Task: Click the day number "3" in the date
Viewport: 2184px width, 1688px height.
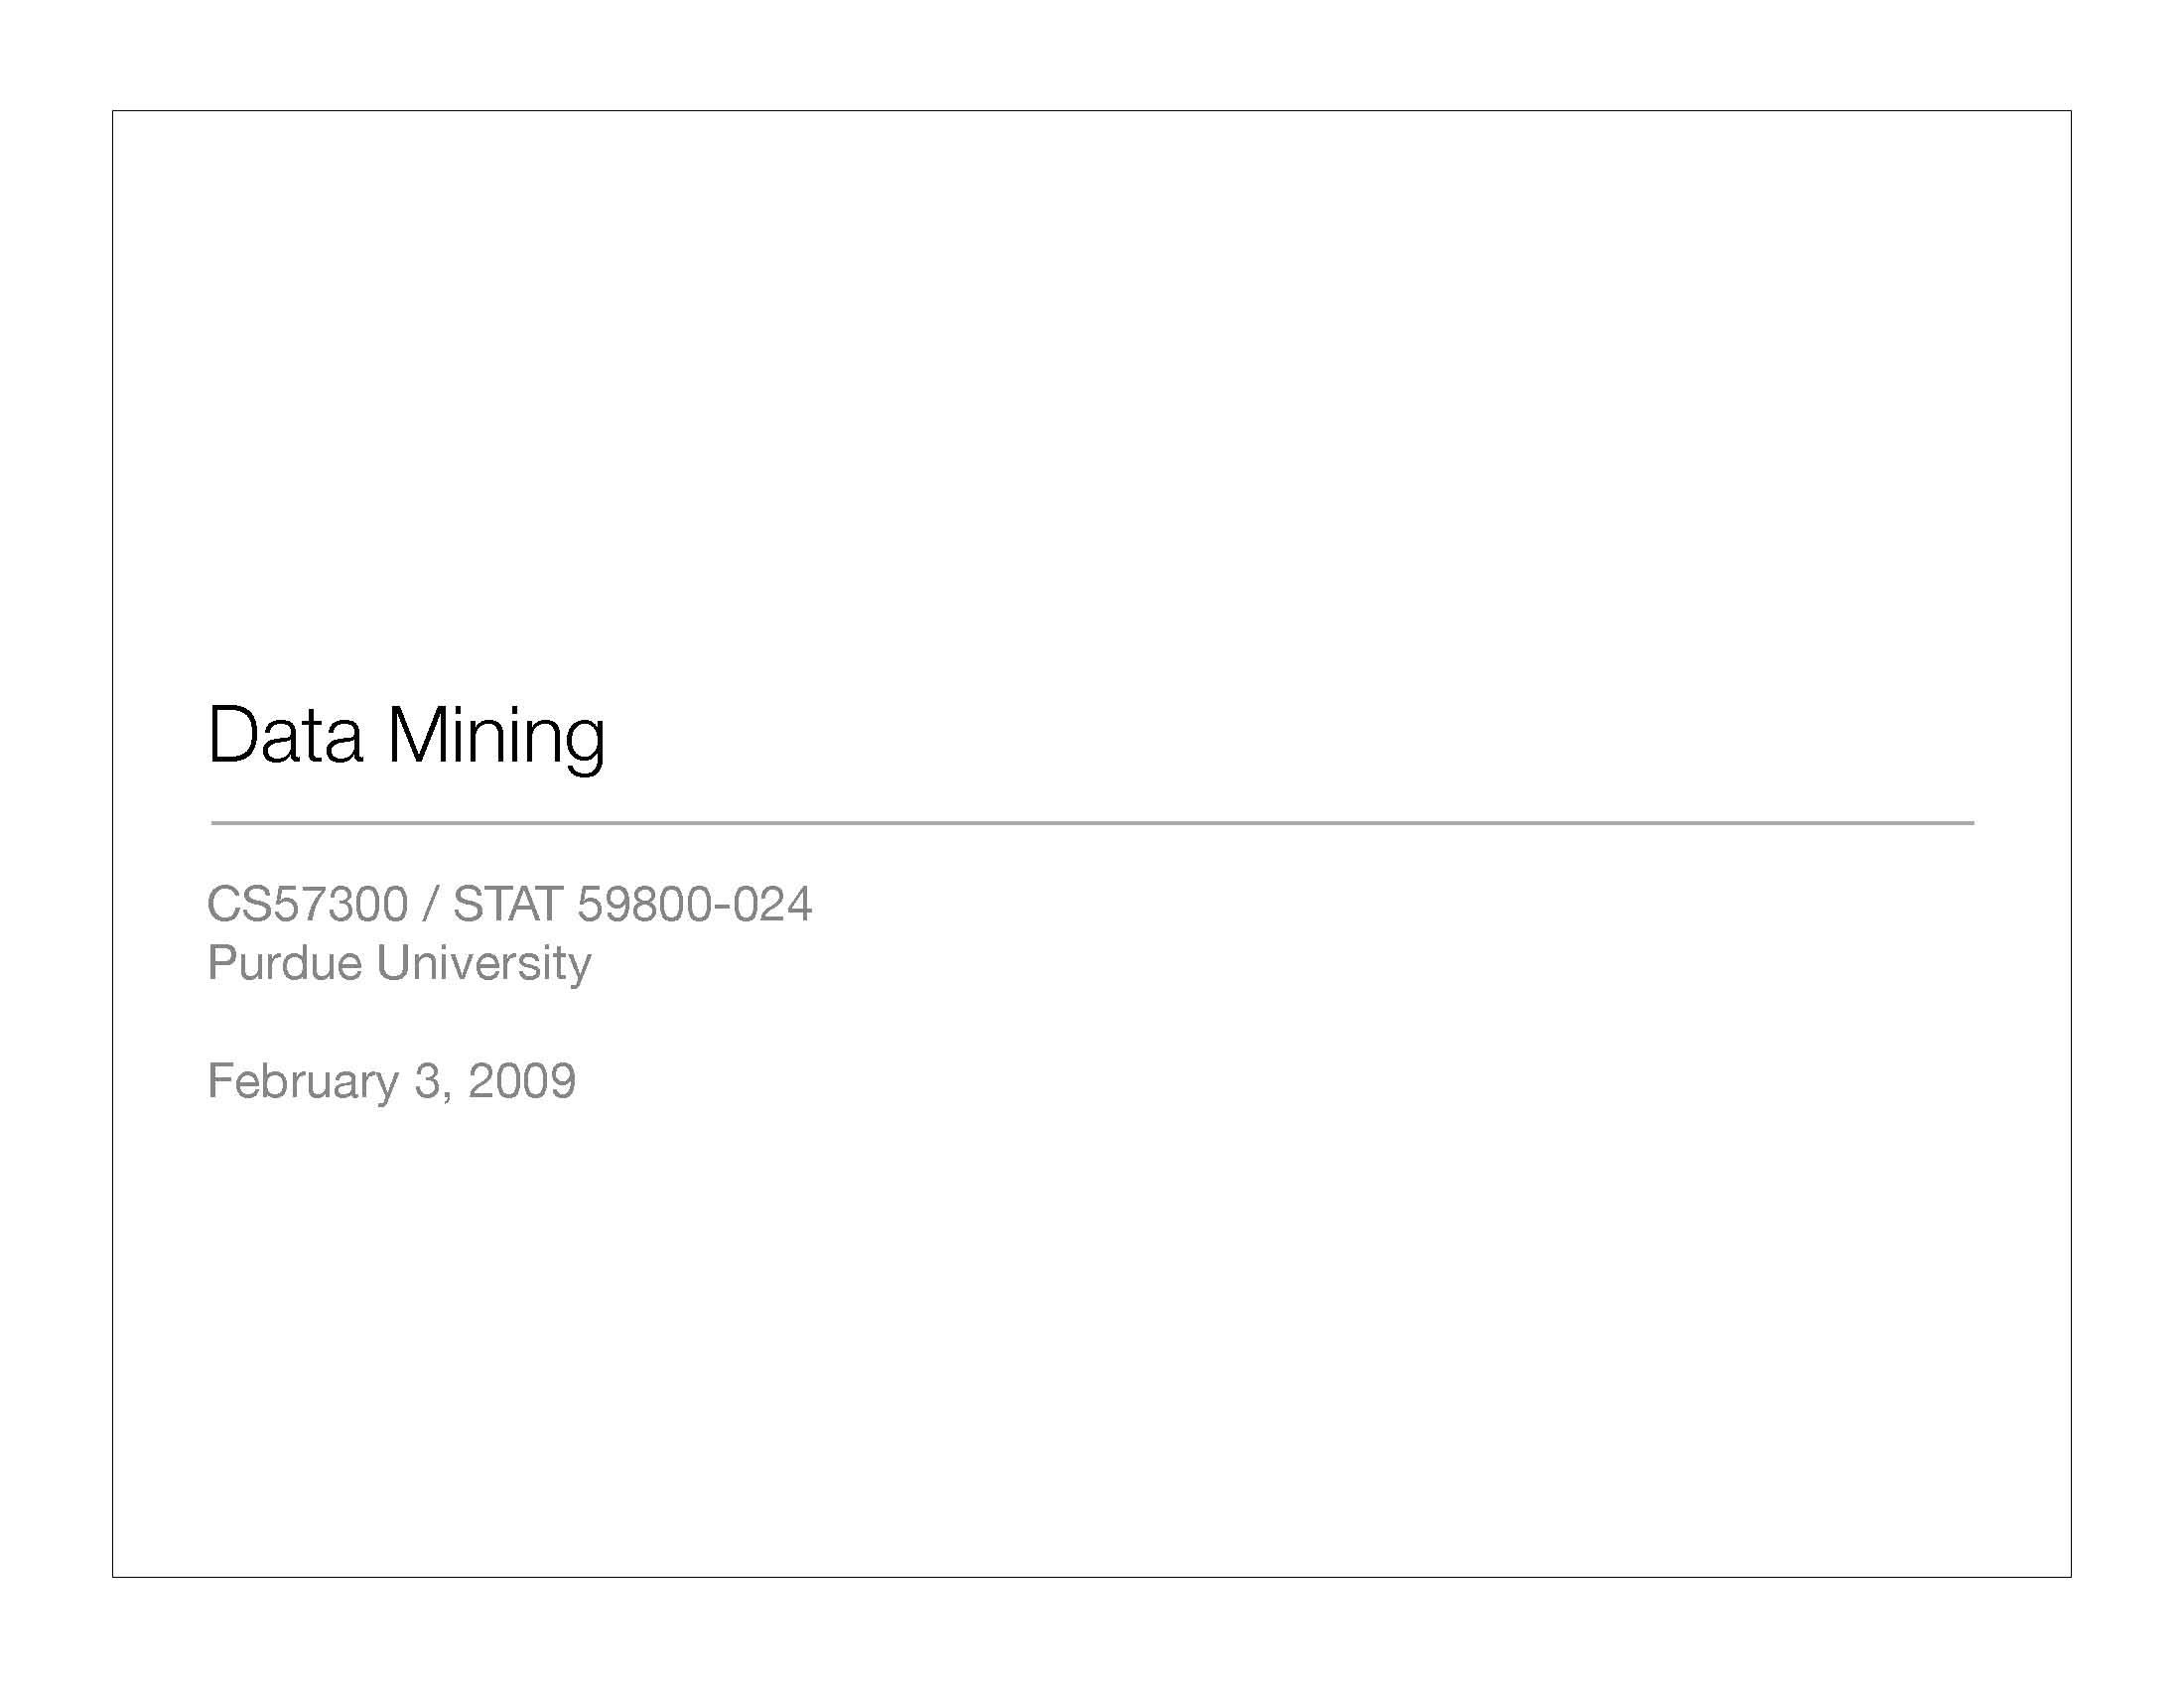Action: coord(426,1081)
